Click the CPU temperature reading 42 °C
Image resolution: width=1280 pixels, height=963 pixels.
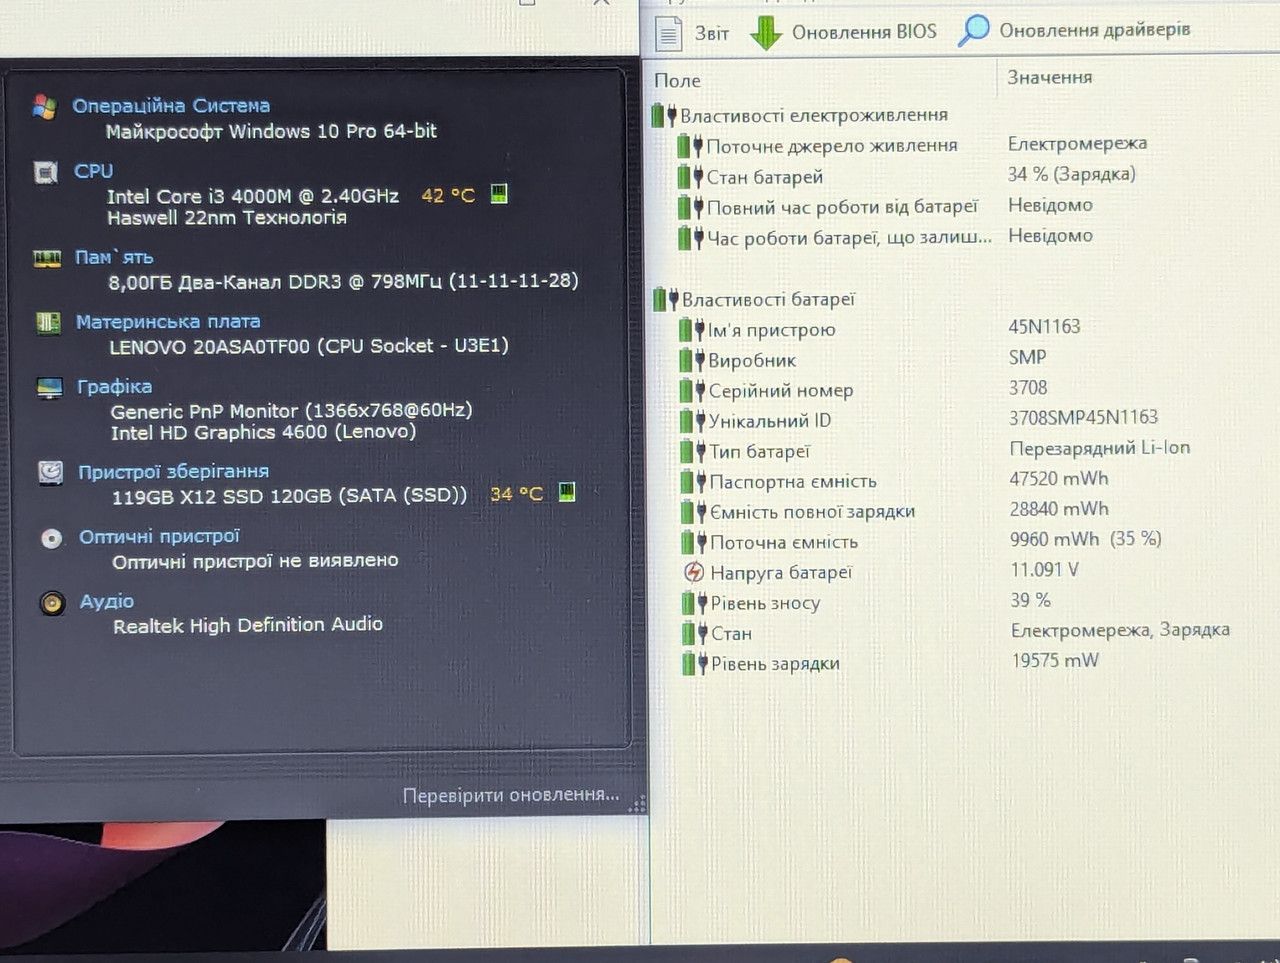pos(448,196)
